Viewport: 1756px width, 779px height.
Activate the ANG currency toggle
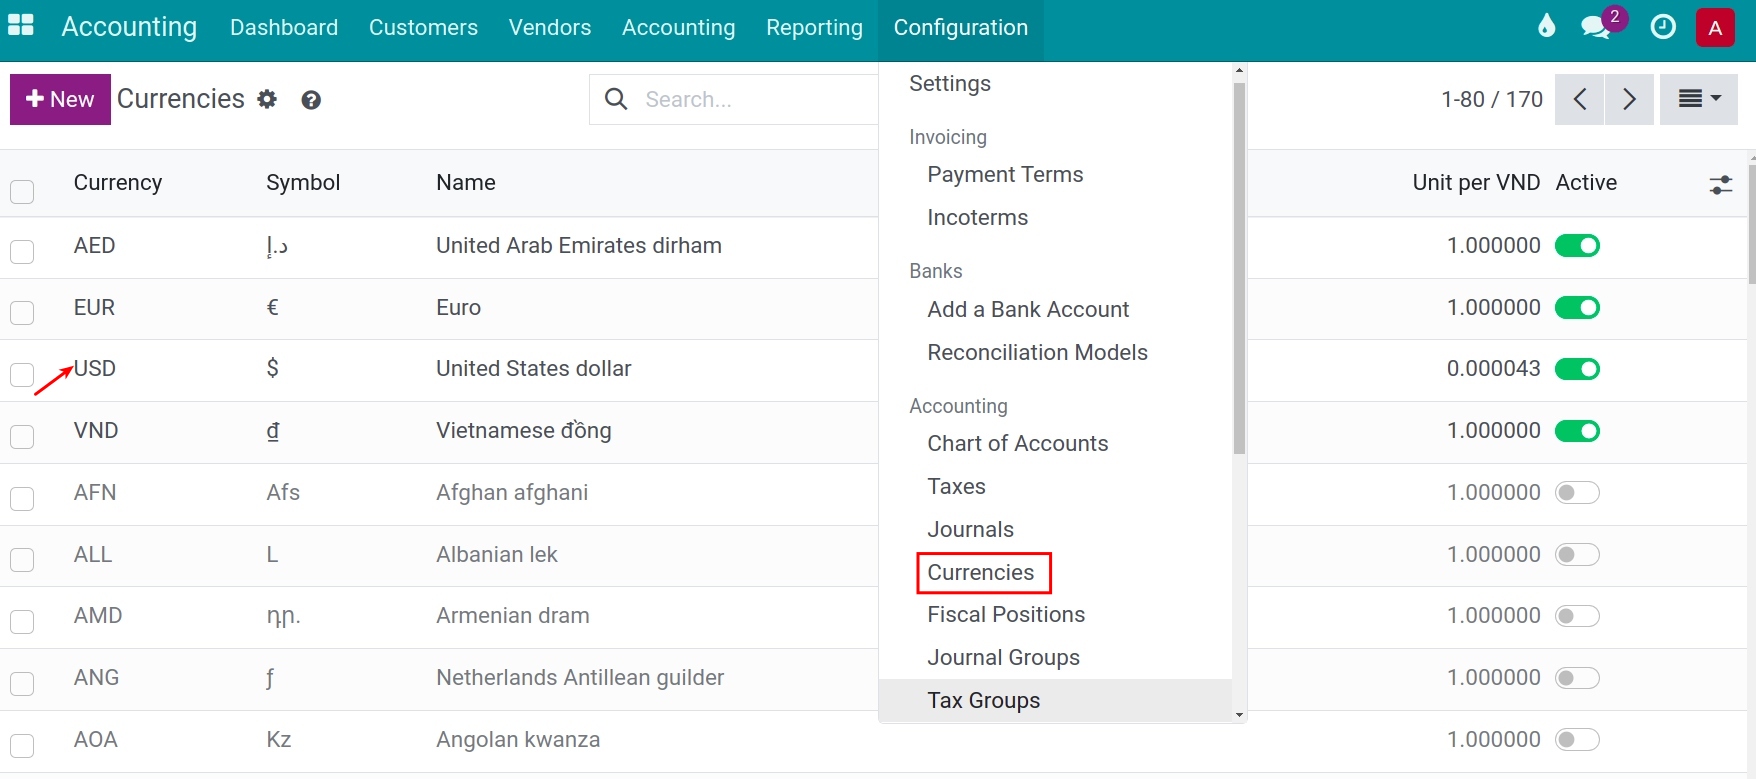(1577, 678)
